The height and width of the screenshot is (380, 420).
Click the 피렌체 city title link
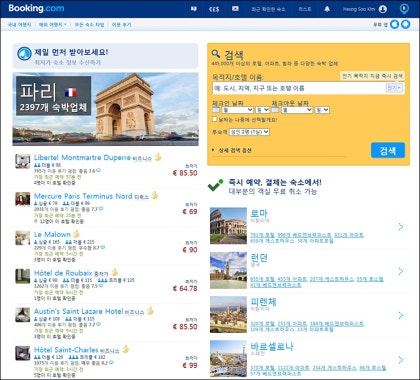pos(263,301)
